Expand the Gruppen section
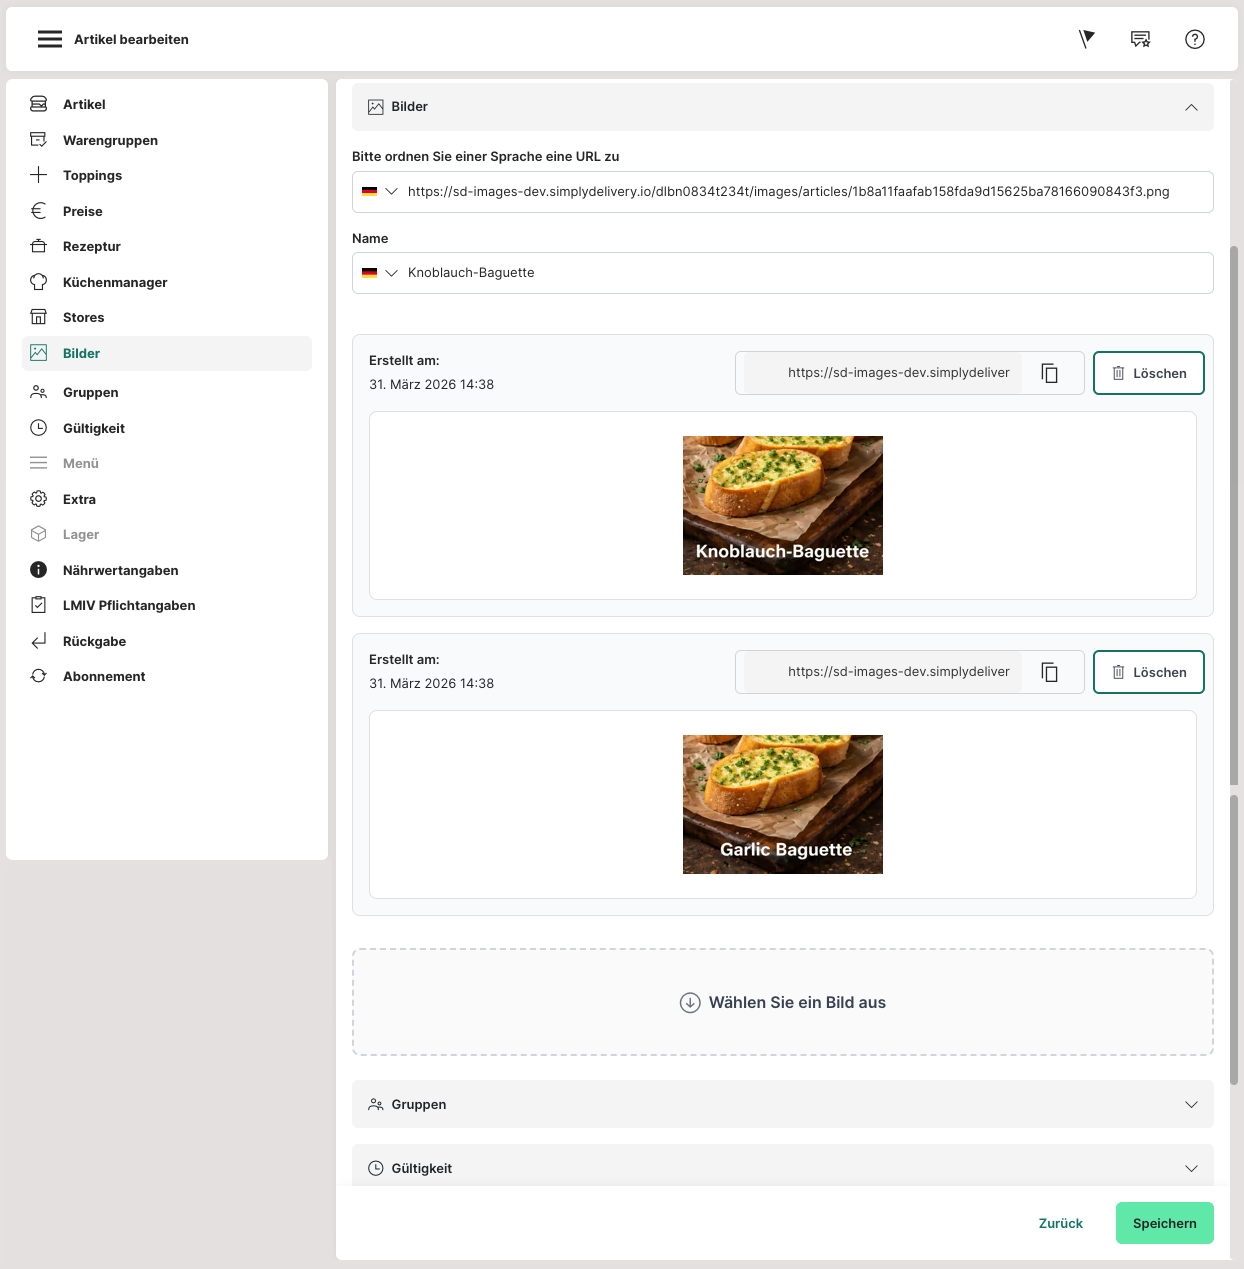 tap(1190, 1104)
